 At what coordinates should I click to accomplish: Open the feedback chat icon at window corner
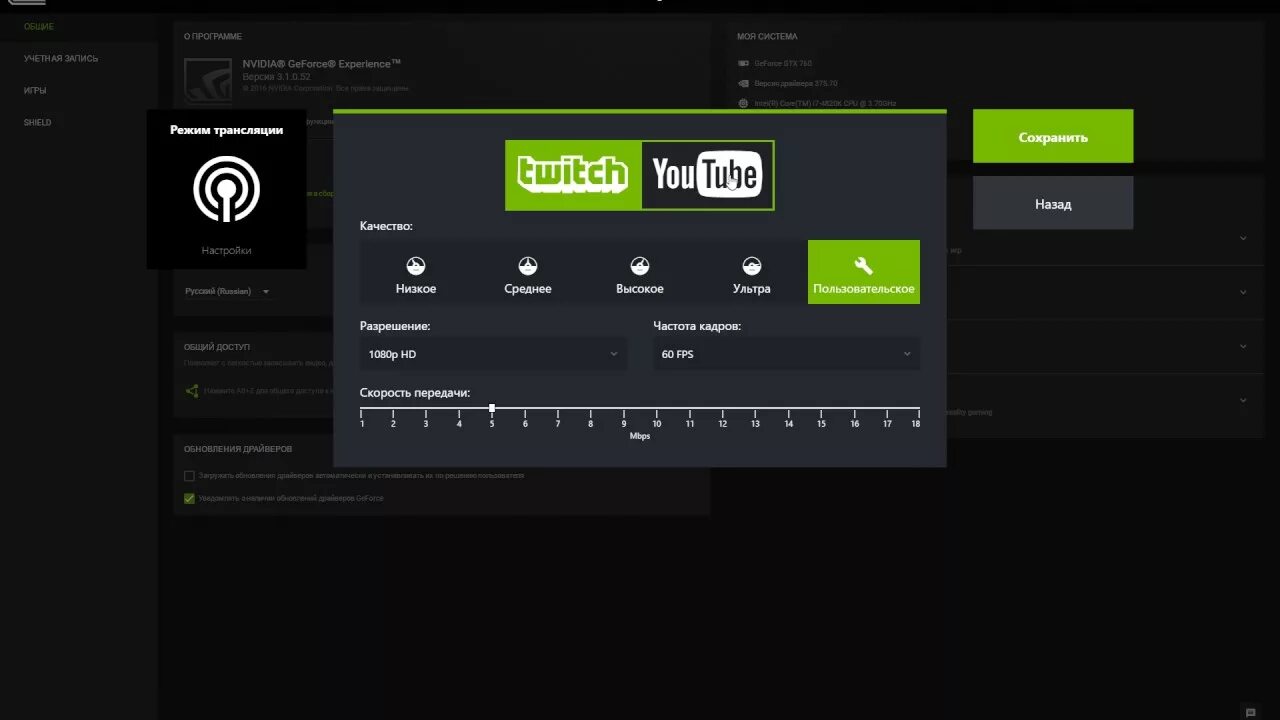click(1250, 712)
